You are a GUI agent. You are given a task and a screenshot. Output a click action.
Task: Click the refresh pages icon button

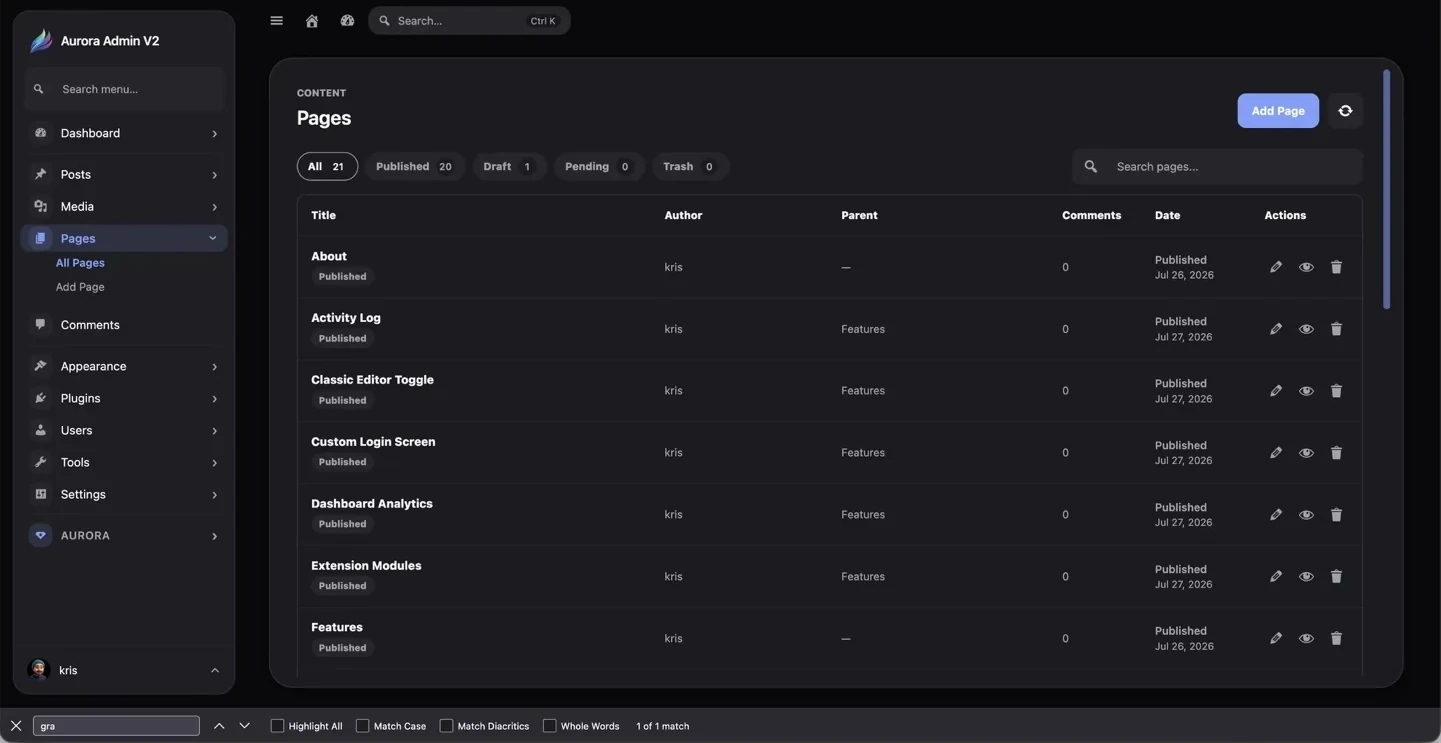click(x=1345, y=111)
